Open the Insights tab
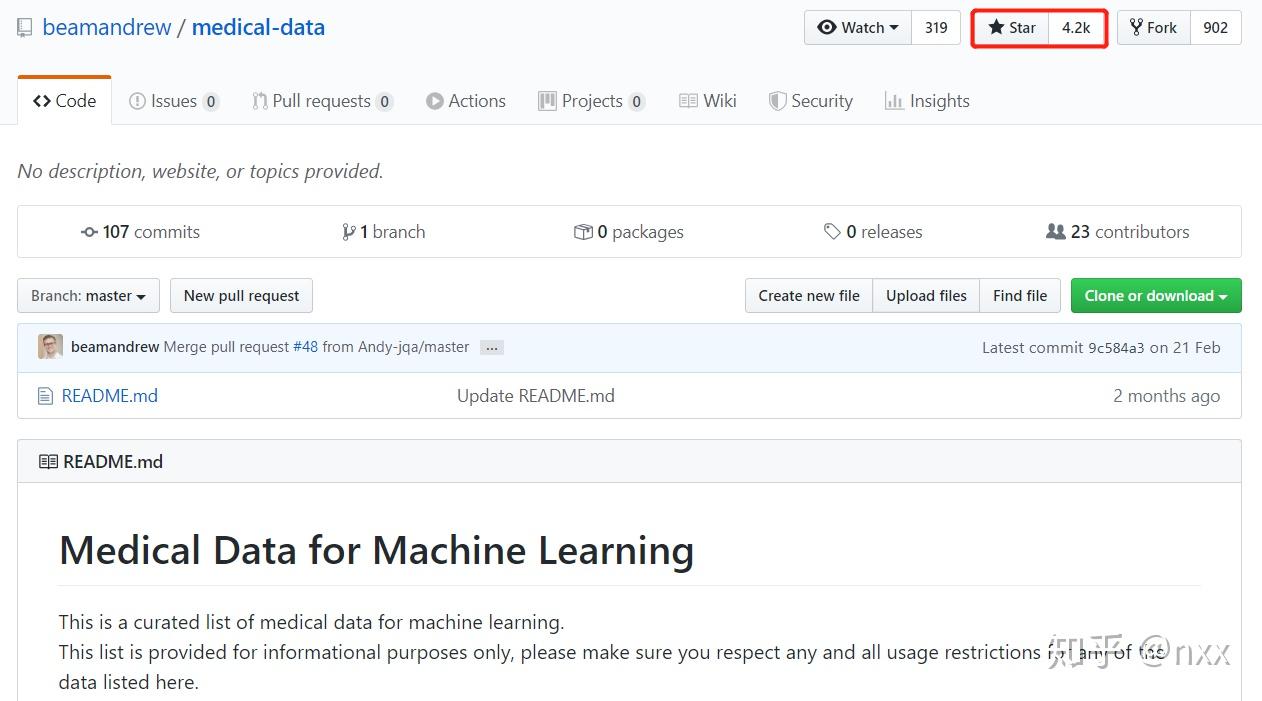Screen dimensions: 1262x701 (927, 101)
